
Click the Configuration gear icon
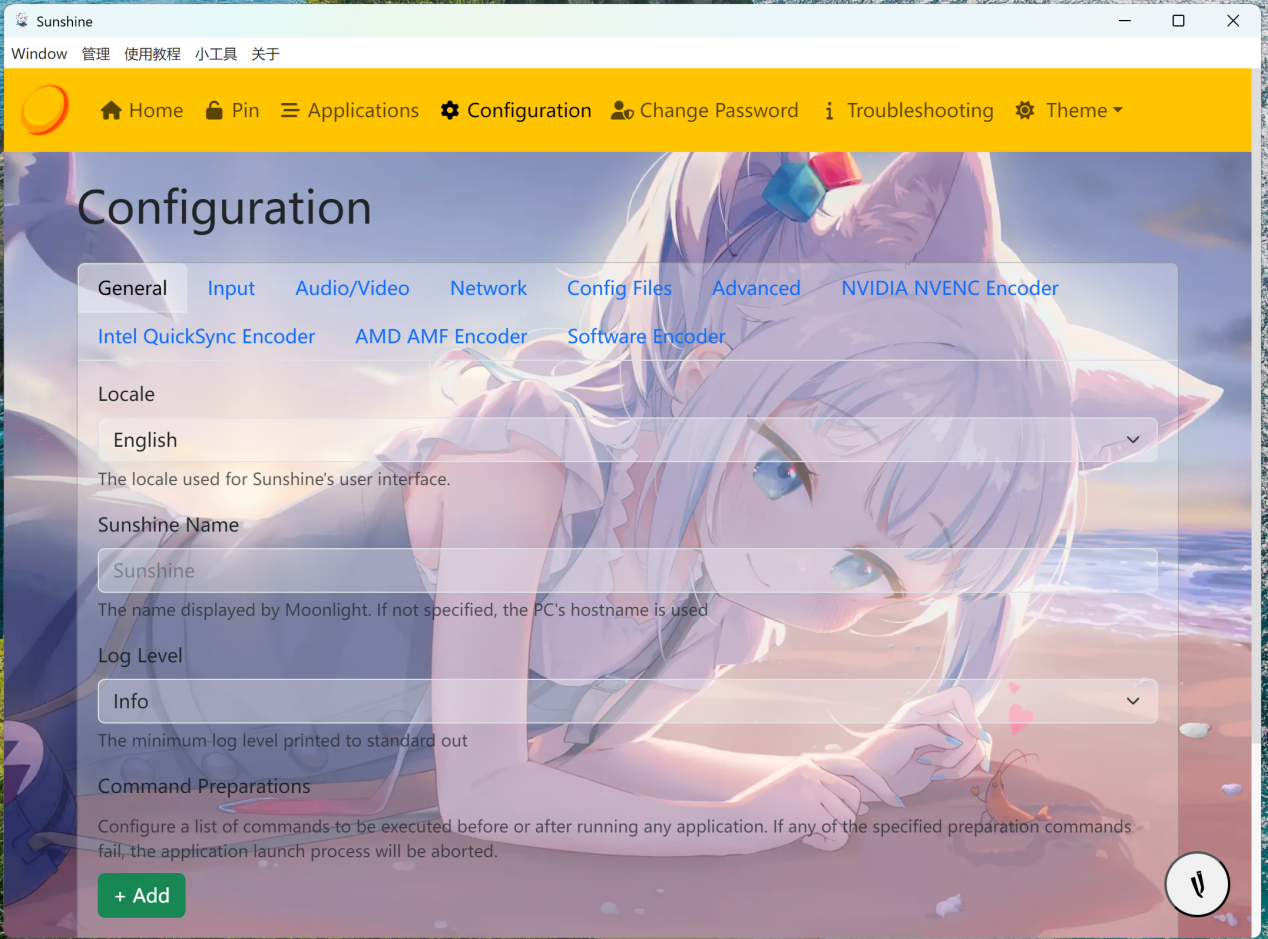[450, 110]
